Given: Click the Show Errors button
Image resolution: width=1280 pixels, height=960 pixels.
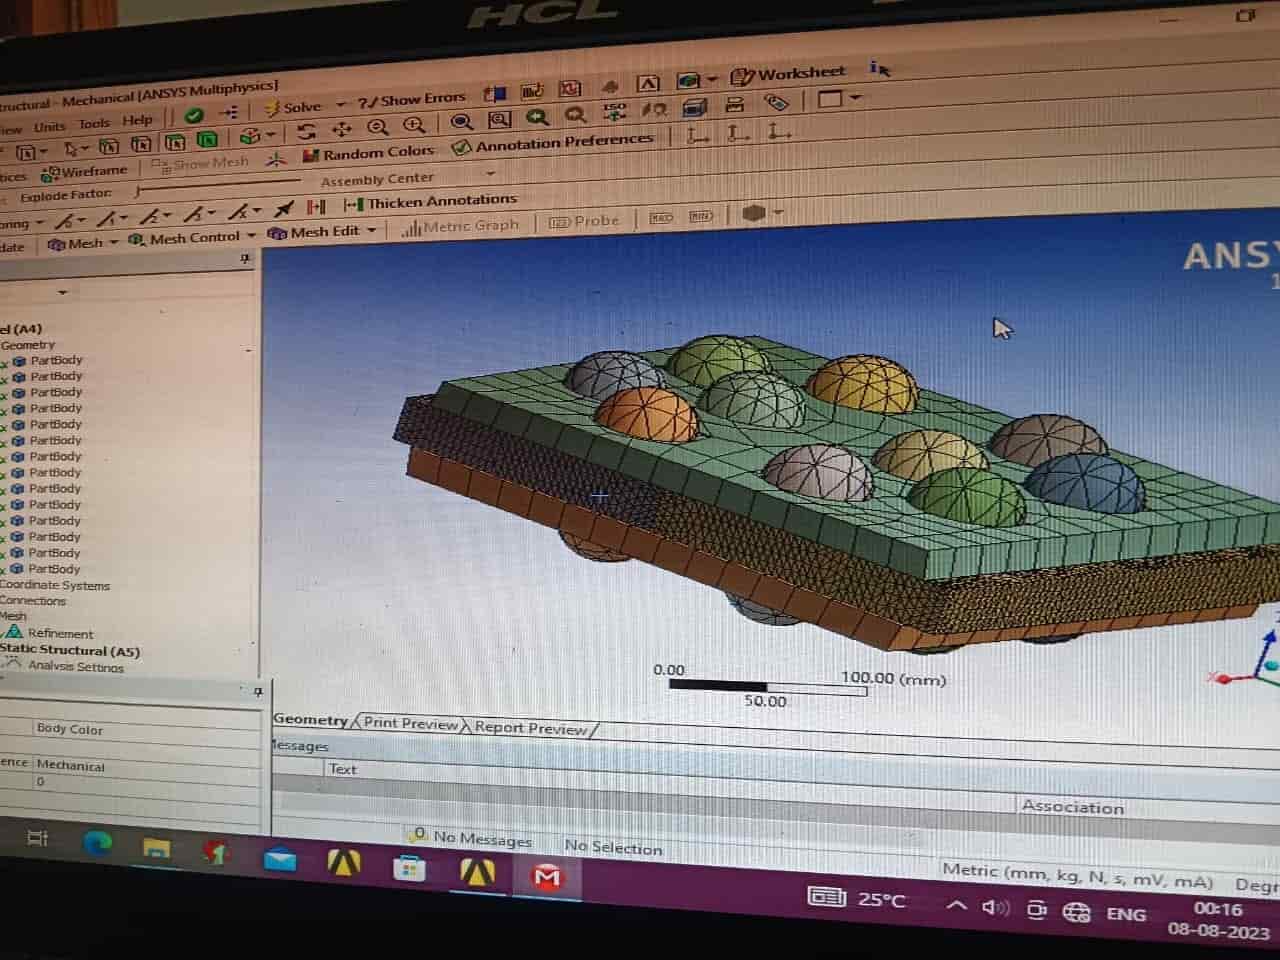Looking at the screenshot, I should coord(412,100).
